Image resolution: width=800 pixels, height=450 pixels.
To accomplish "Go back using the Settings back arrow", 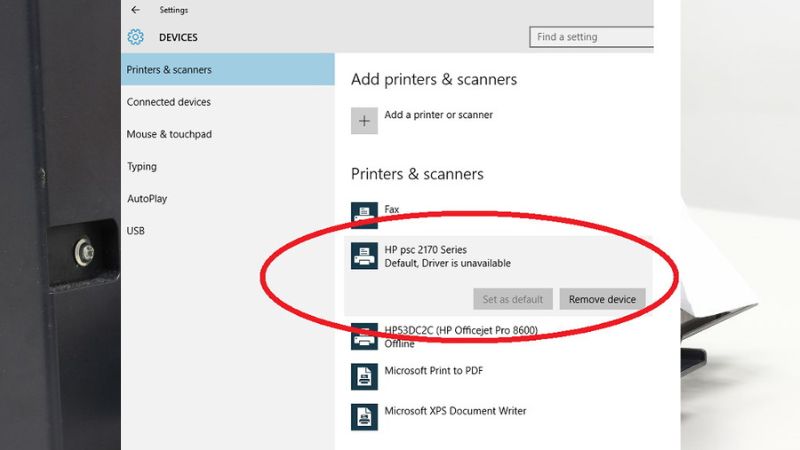I will point(135,10).
